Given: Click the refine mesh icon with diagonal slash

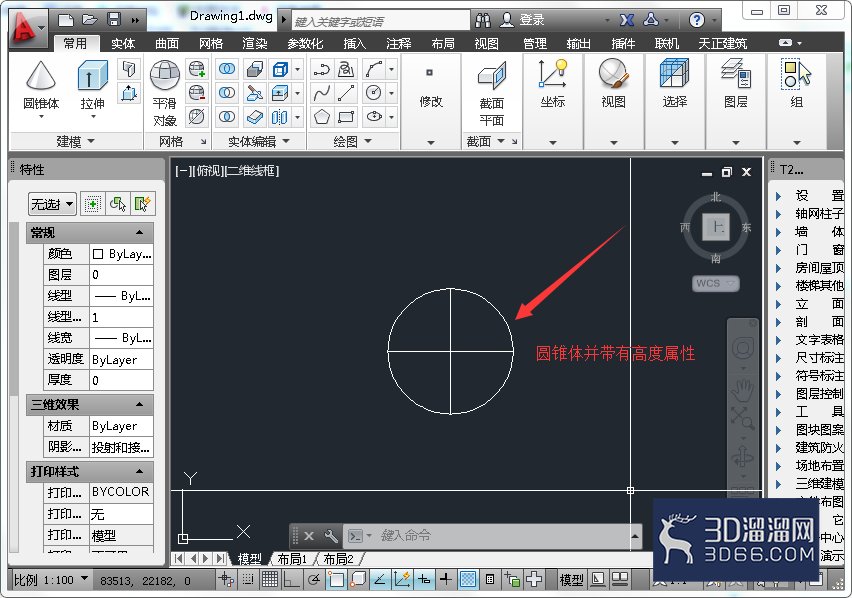Looking at the screenshot, I should pyautogui.click(x=197, y=116).
